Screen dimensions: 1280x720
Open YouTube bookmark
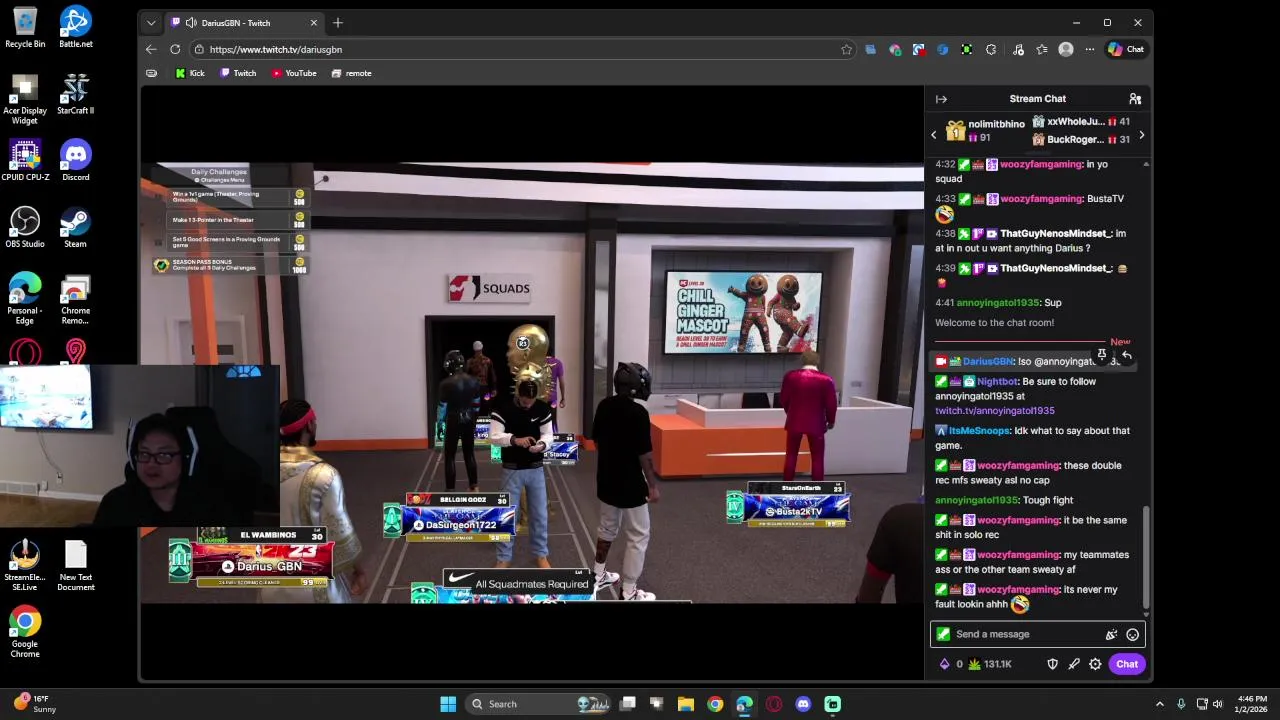point(294,73)
